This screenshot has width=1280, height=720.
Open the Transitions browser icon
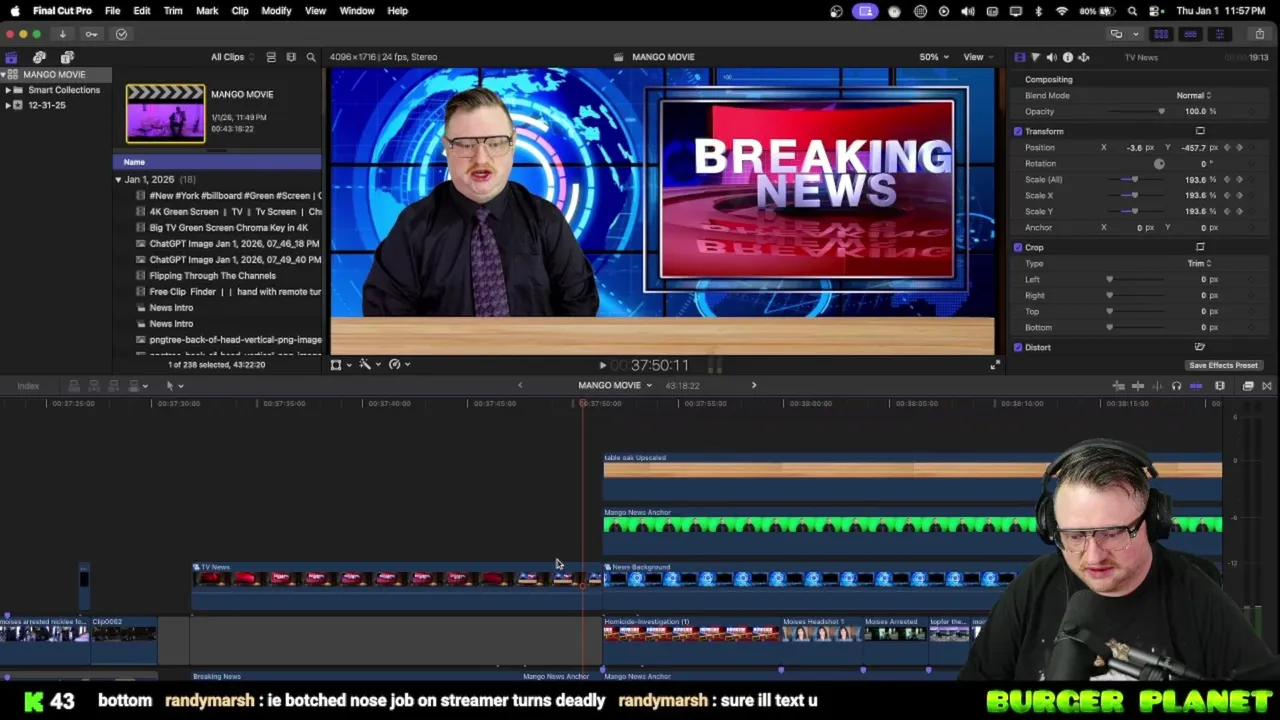click(x=1267, y=386)
